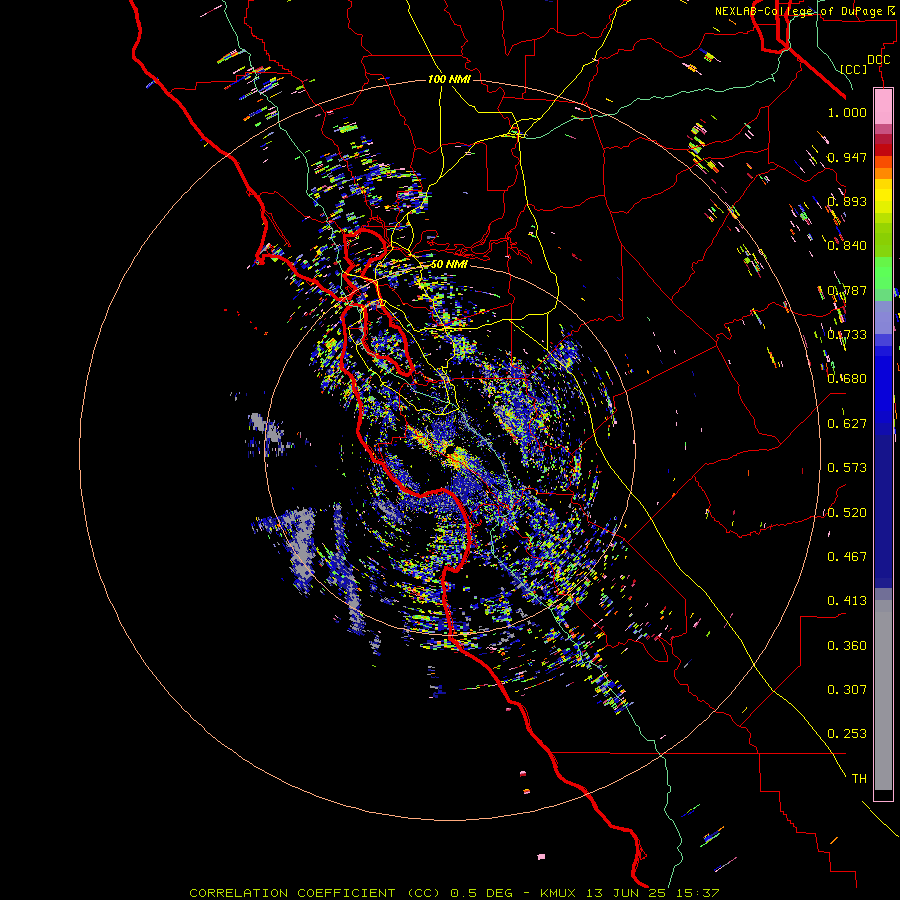Viewport: 900px width, 900px height.
Task: Click the TH label at the scale bottom
Action: point(859,779)
